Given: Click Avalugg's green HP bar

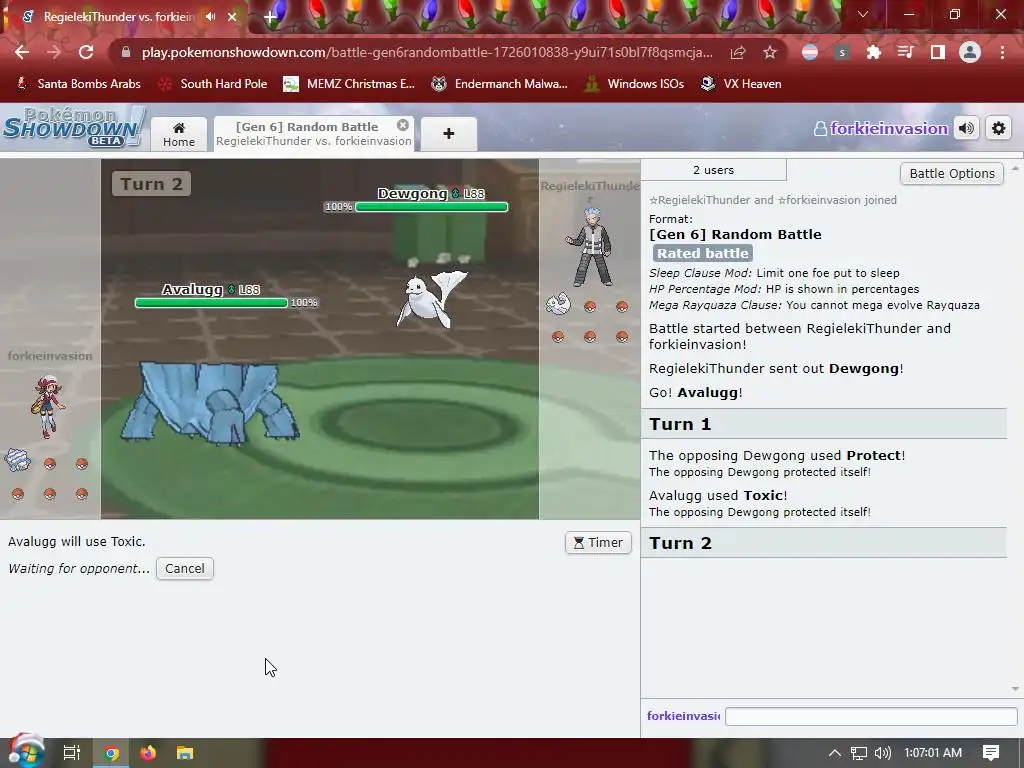Looking at the screenshot, I should point(212,303).
